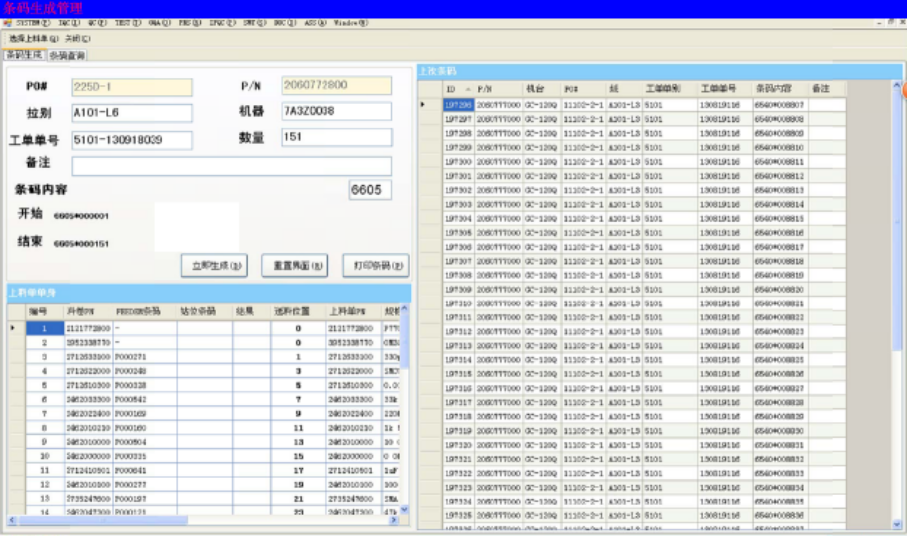Viewport: 908px width, 536px height.
Task: Select row number 10 in lower grid
Action: pos(44,456)
